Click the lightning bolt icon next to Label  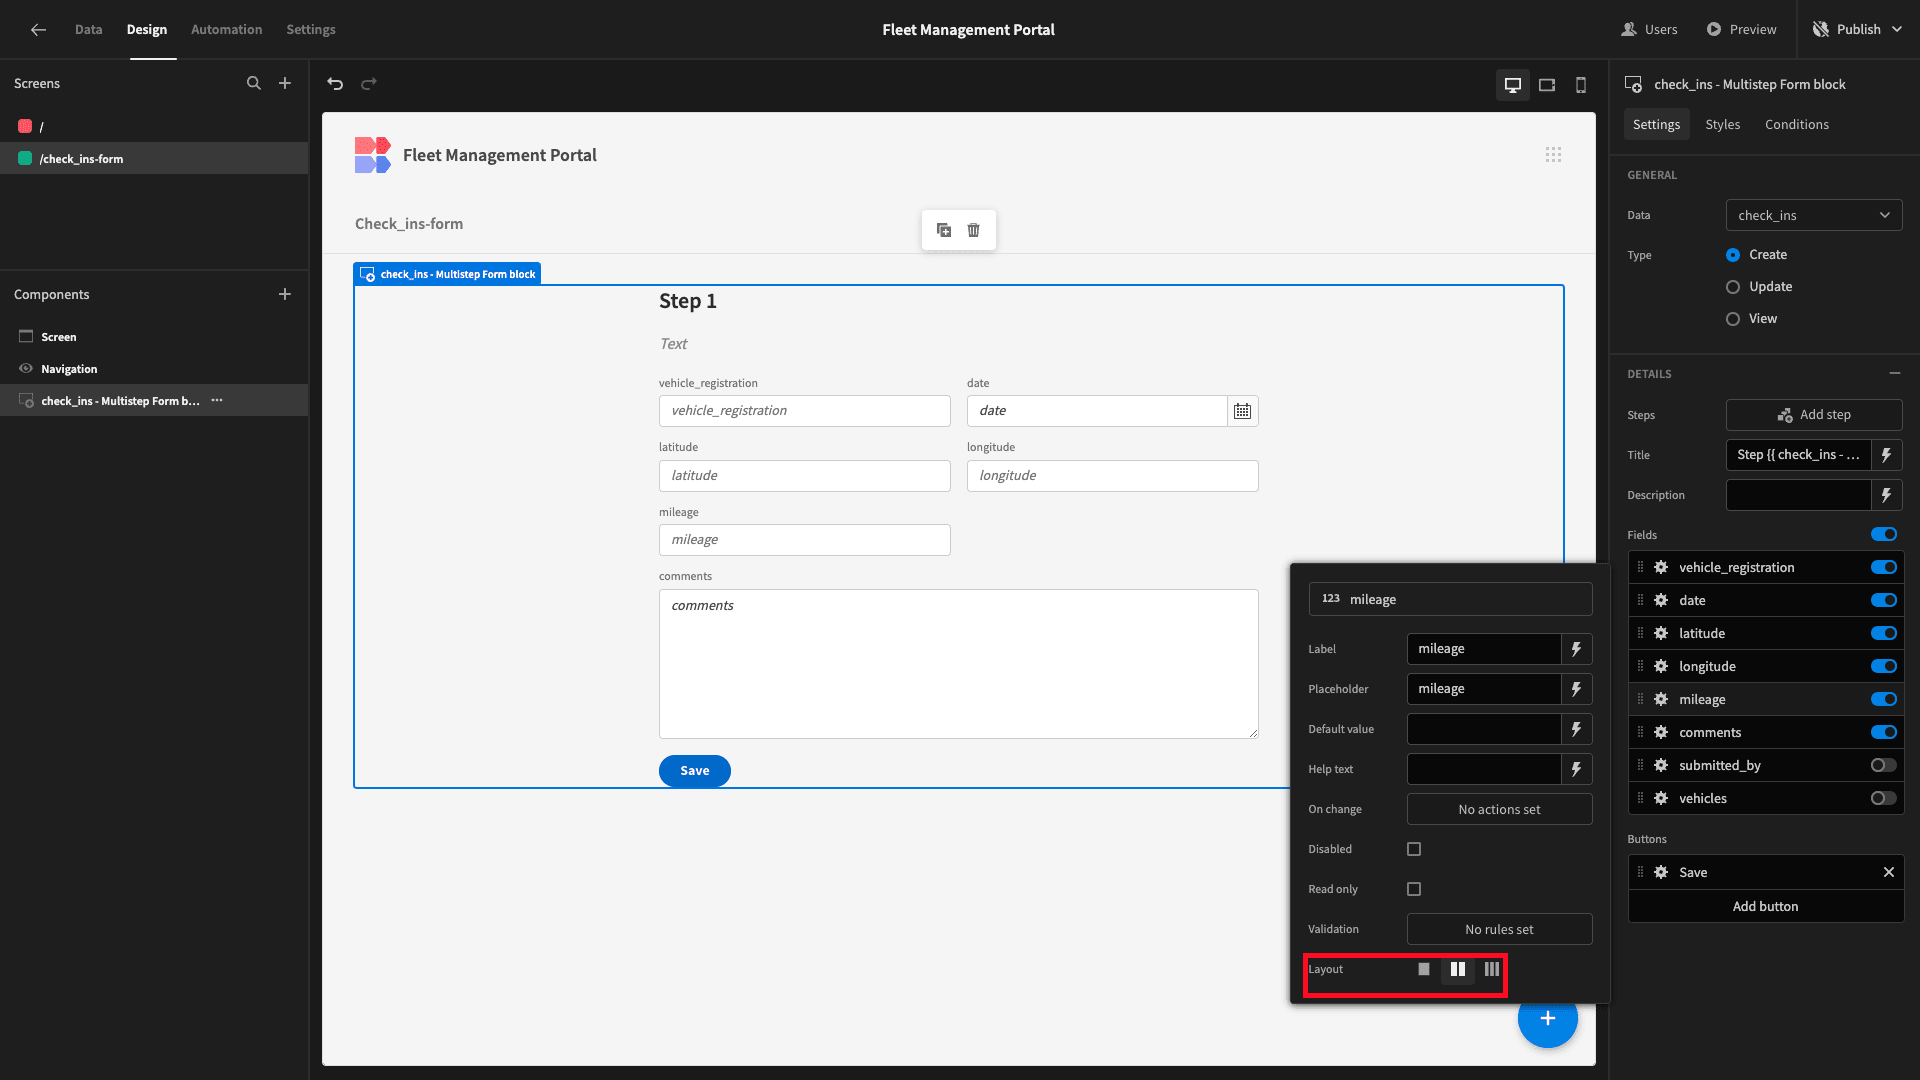1577,649
